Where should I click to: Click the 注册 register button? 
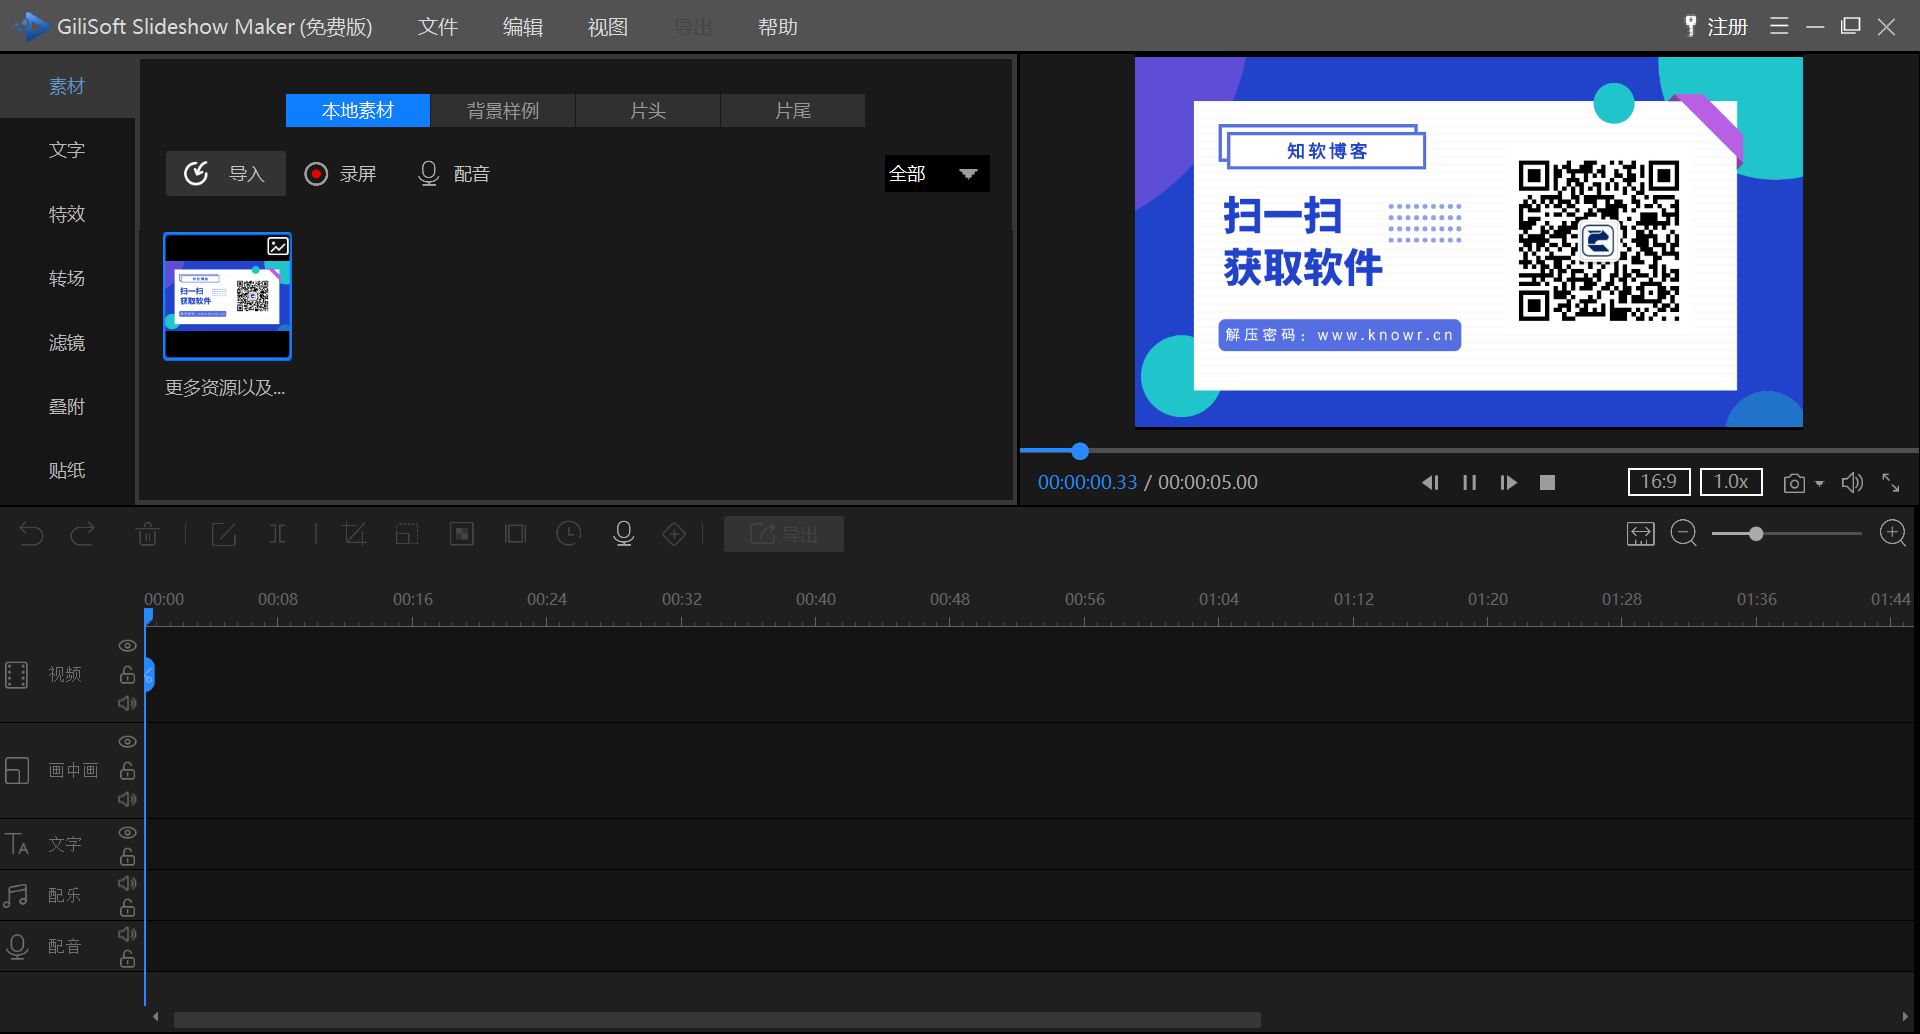(x=1716, y=27)
